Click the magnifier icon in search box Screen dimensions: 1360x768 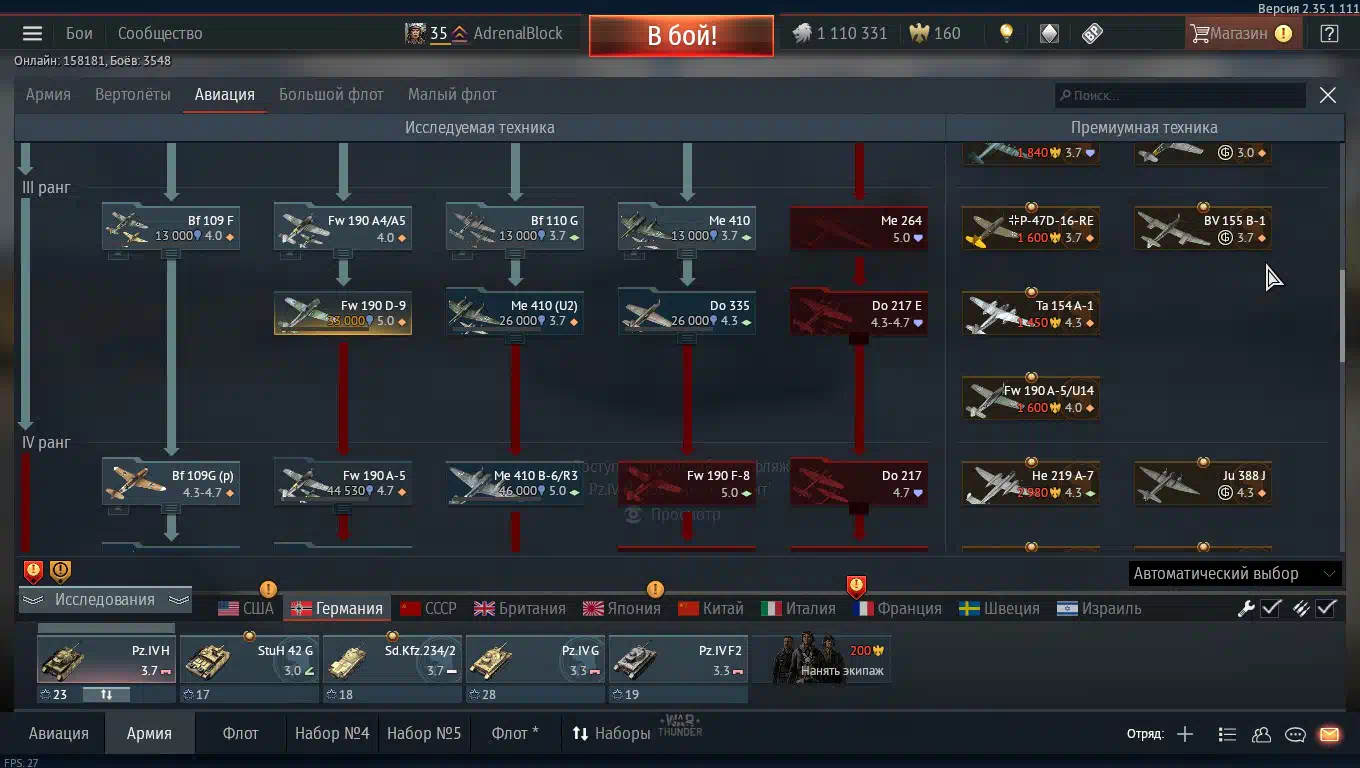click(x=1065, y=95)
